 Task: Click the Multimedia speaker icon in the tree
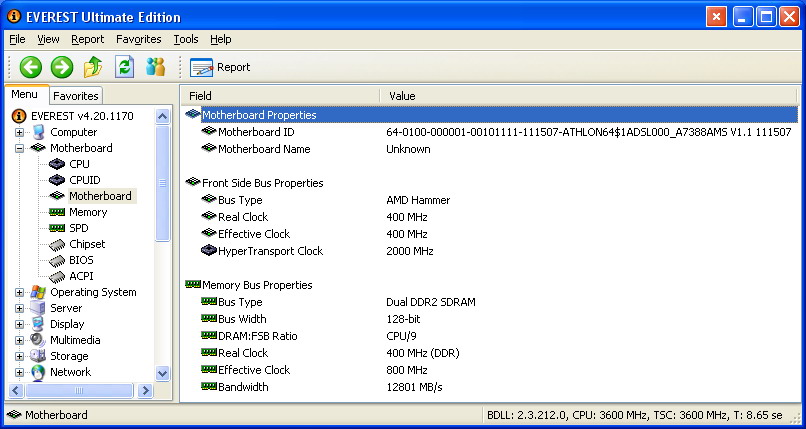(x=38, y=340)
